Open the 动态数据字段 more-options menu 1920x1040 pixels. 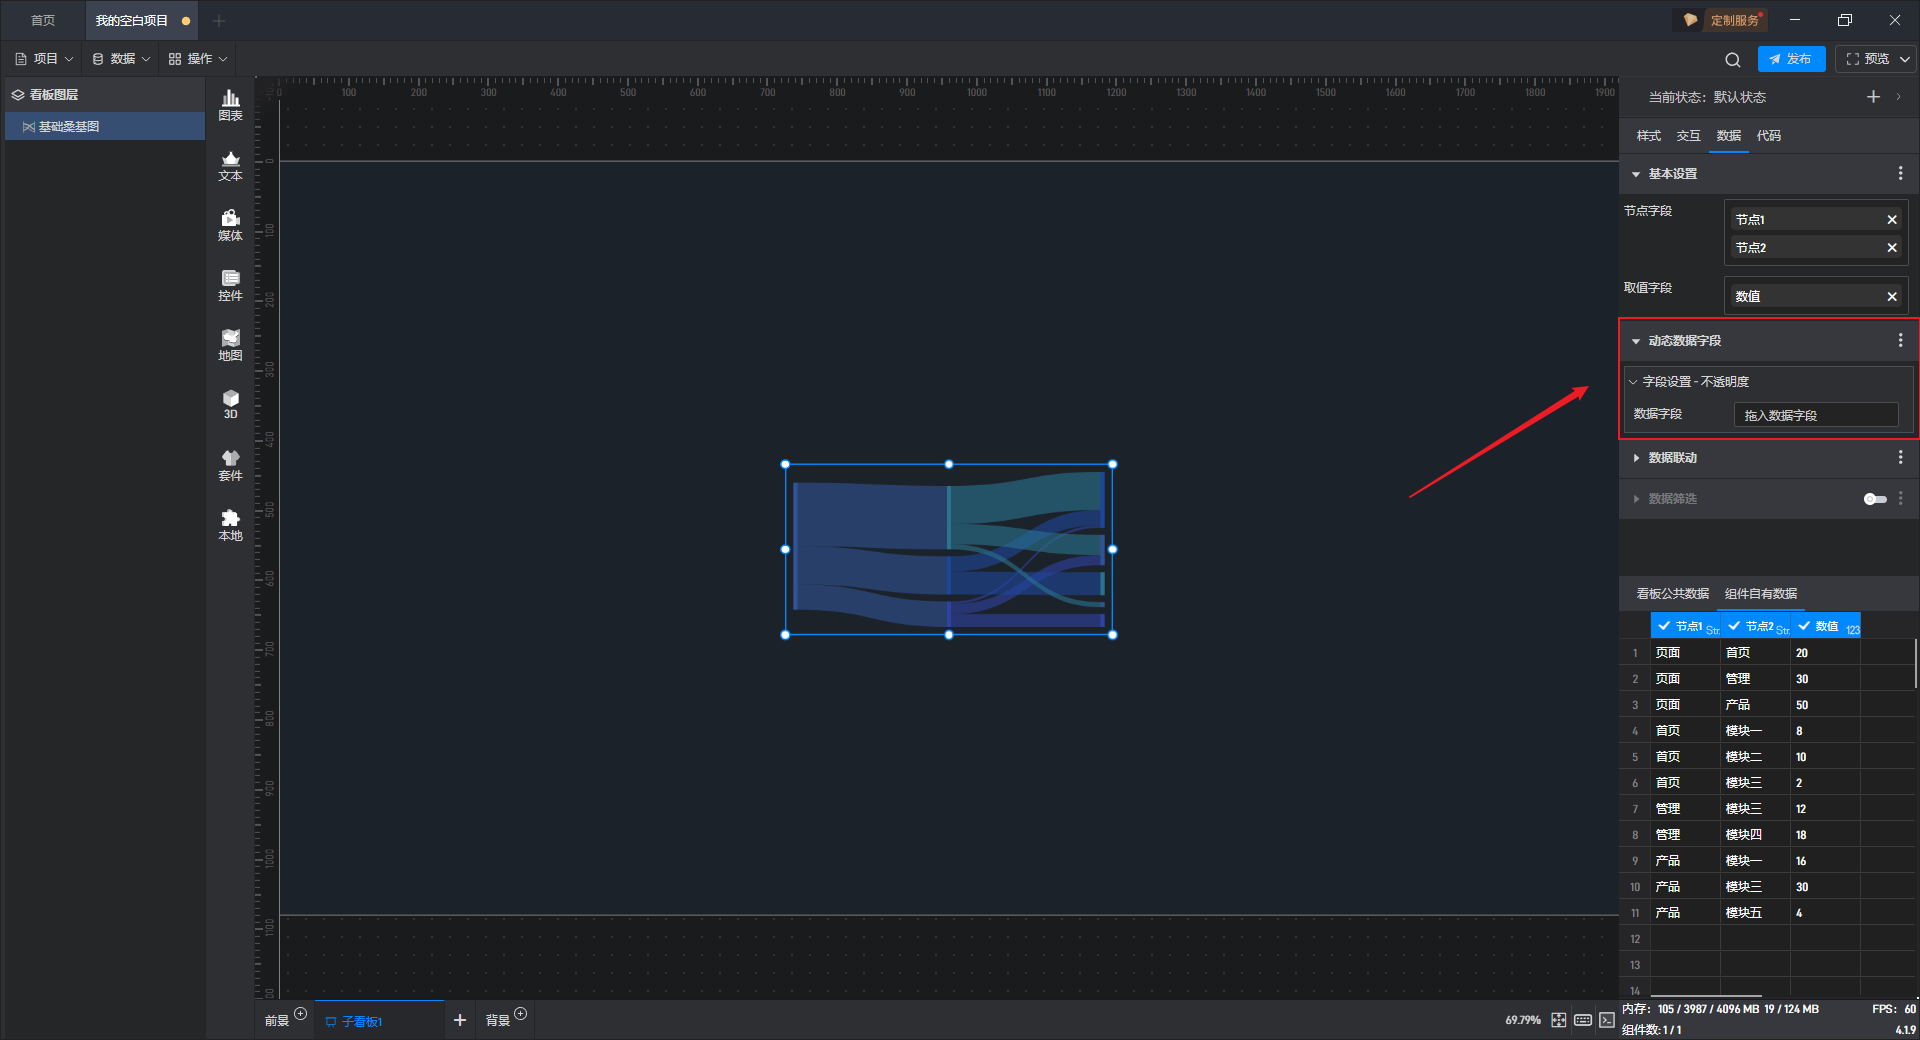[1900, 341]
